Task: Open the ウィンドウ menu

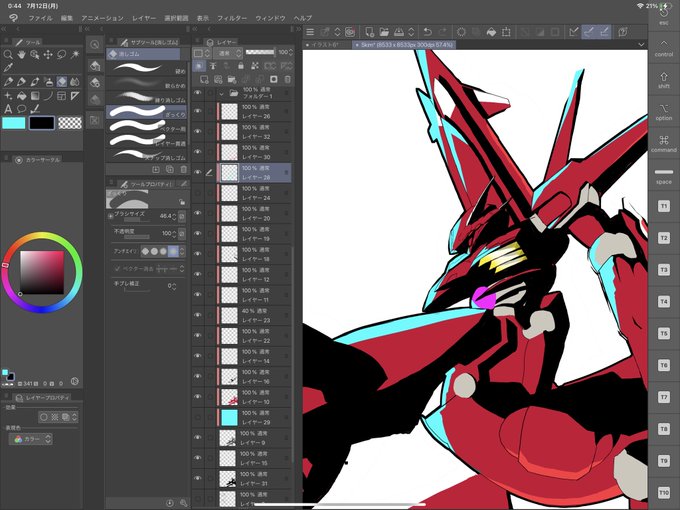Action: (270, 18)
